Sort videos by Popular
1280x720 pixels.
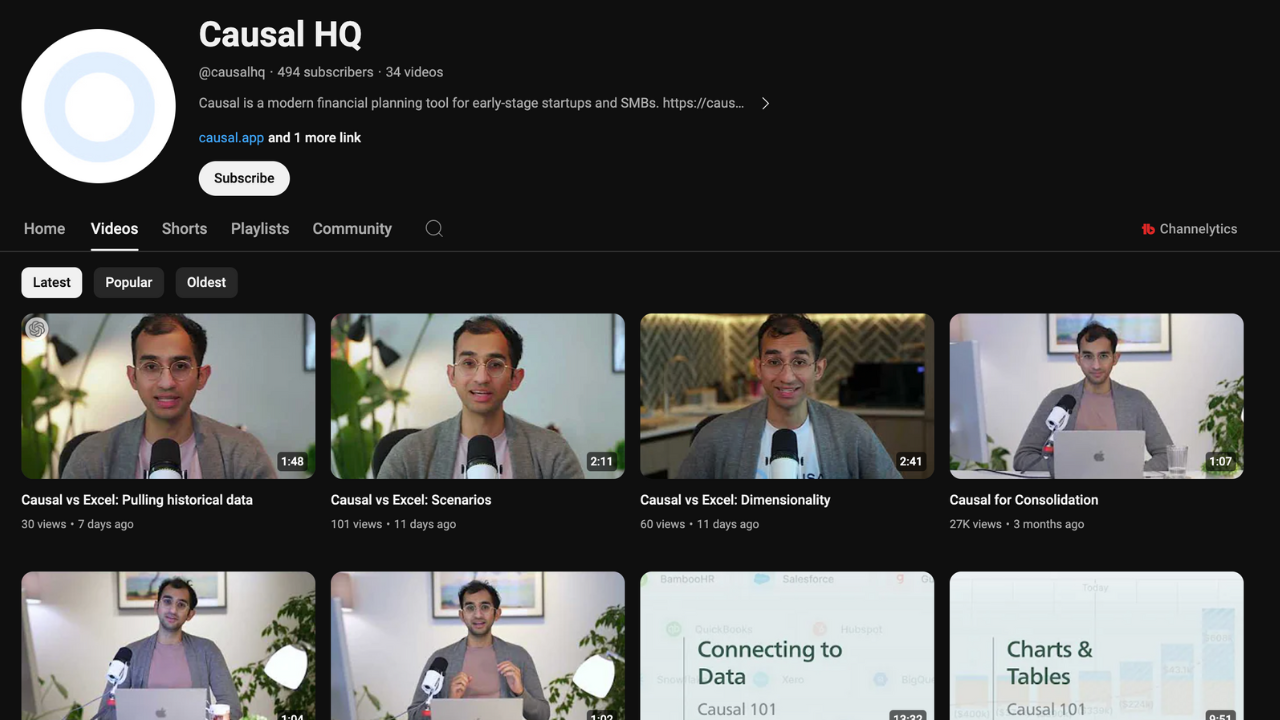click(x=129, y=282)
